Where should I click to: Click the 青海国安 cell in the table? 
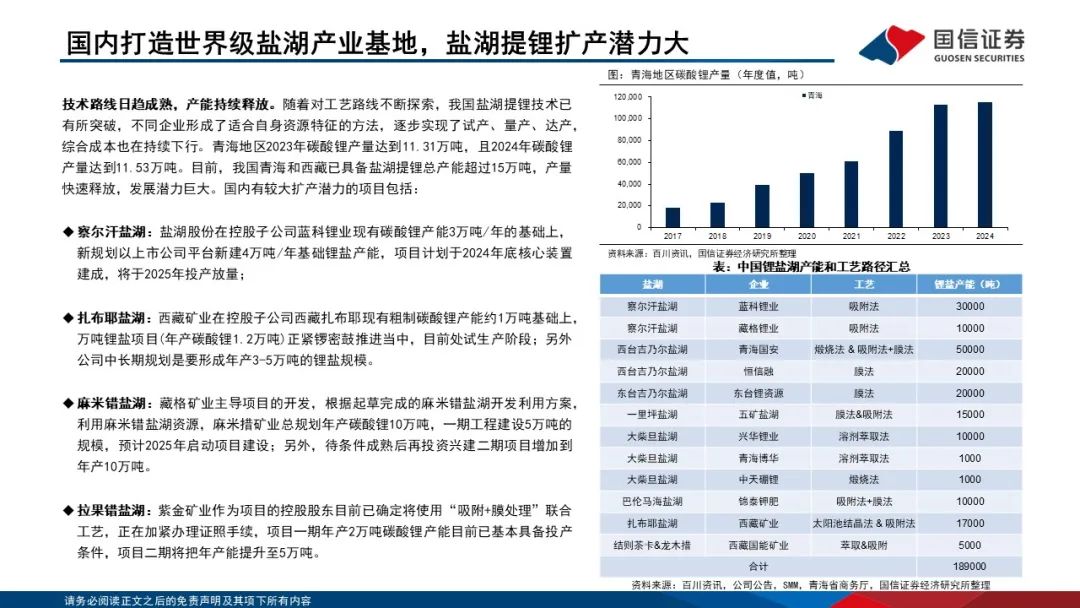(758, 350)
